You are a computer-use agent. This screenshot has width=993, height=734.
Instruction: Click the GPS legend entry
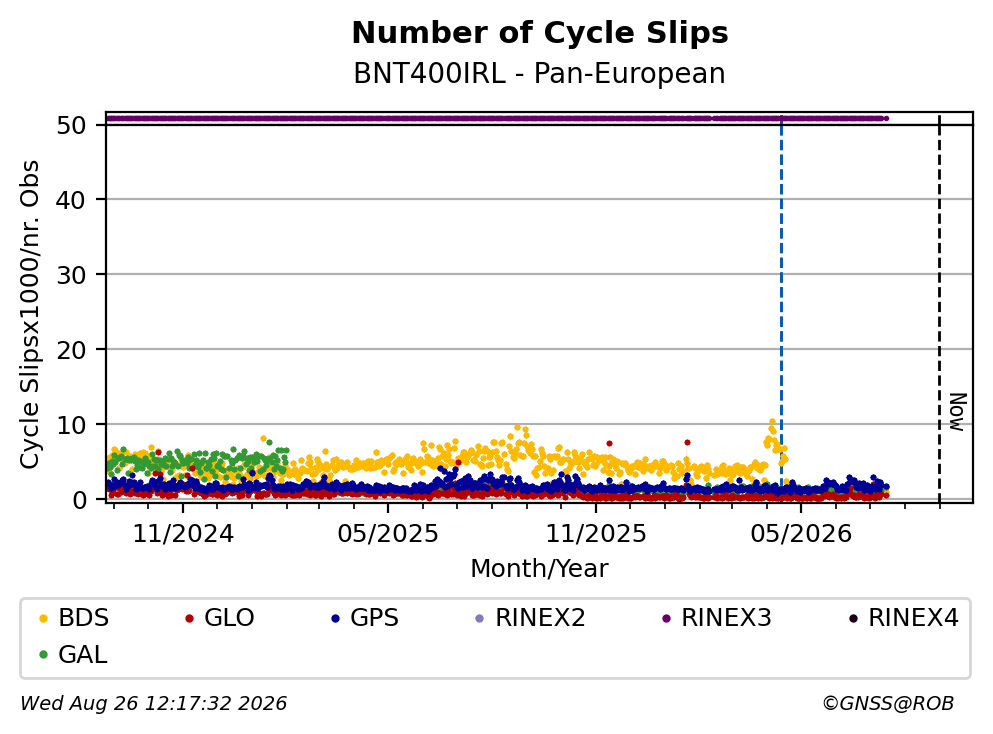365,617
